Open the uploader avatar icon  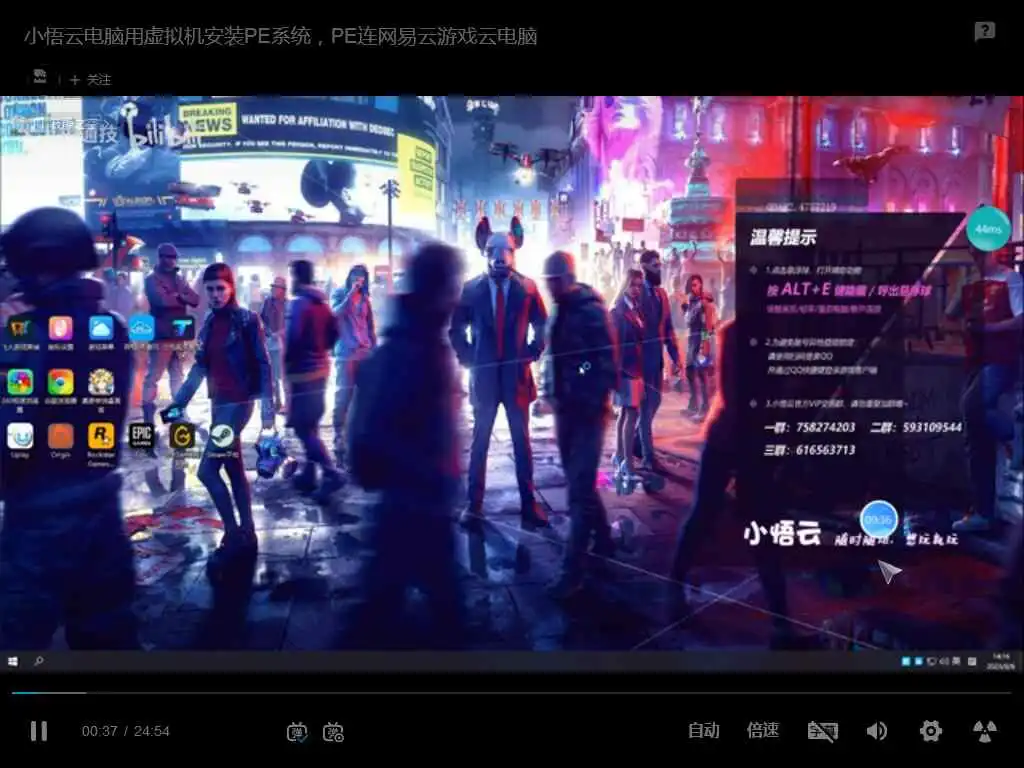(x=40, y=77)
